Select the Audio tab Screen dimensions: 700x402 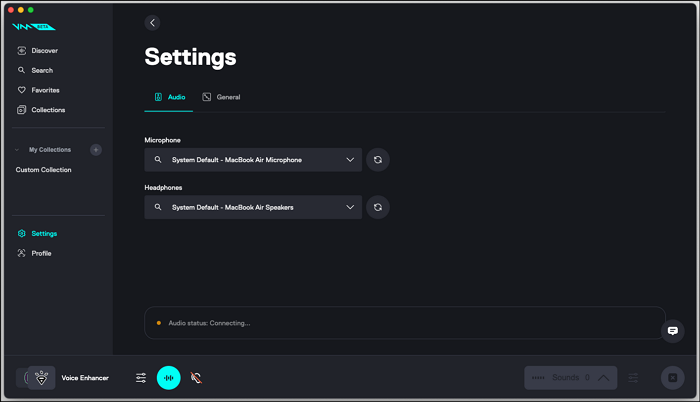pos(169,97)
